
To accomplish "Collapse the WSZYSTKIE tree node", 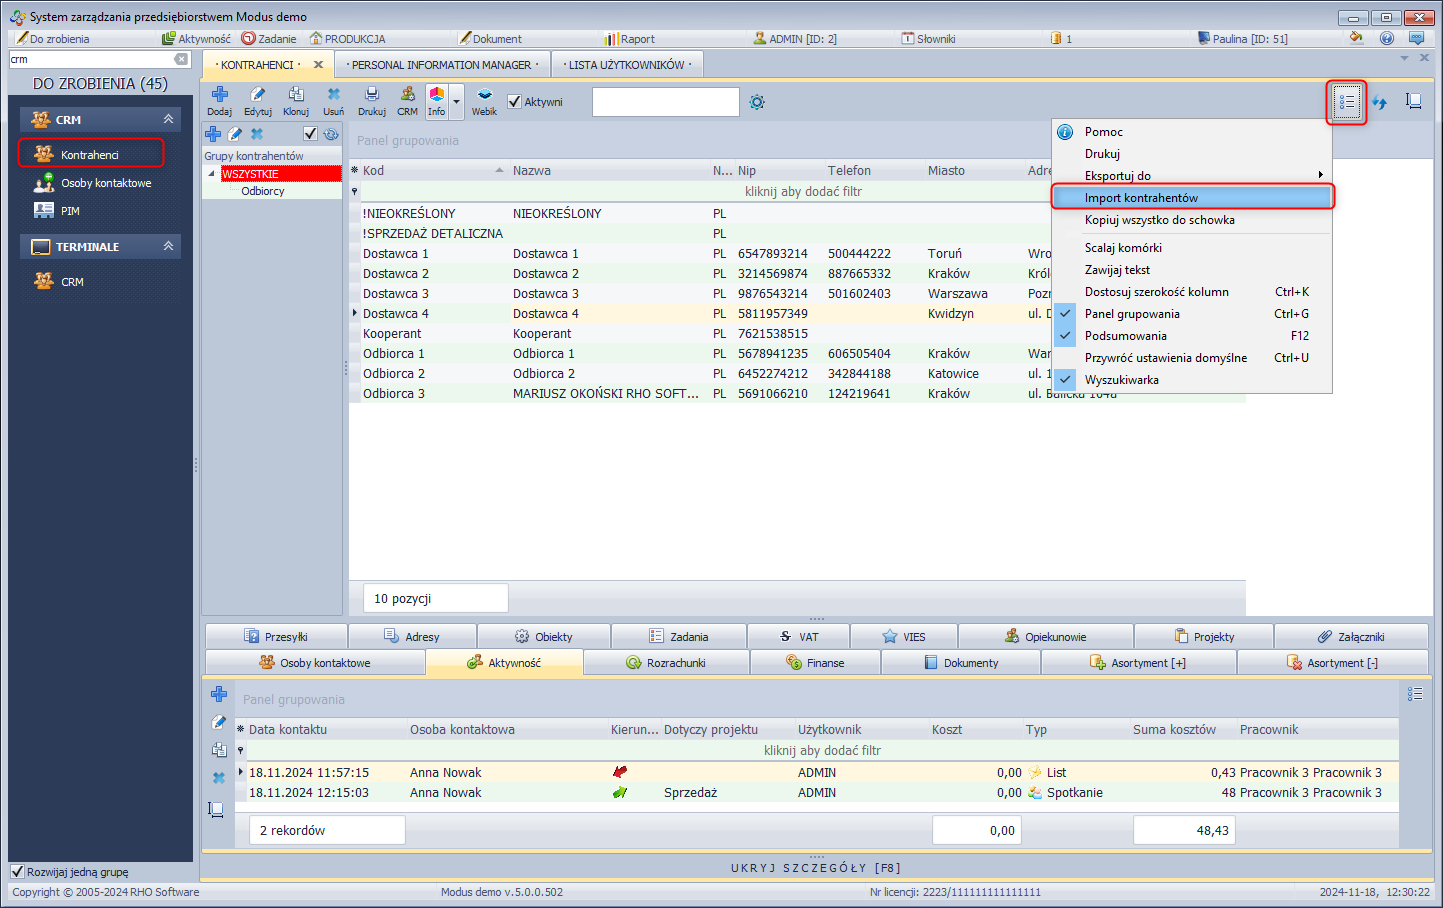I will (211, 174).
